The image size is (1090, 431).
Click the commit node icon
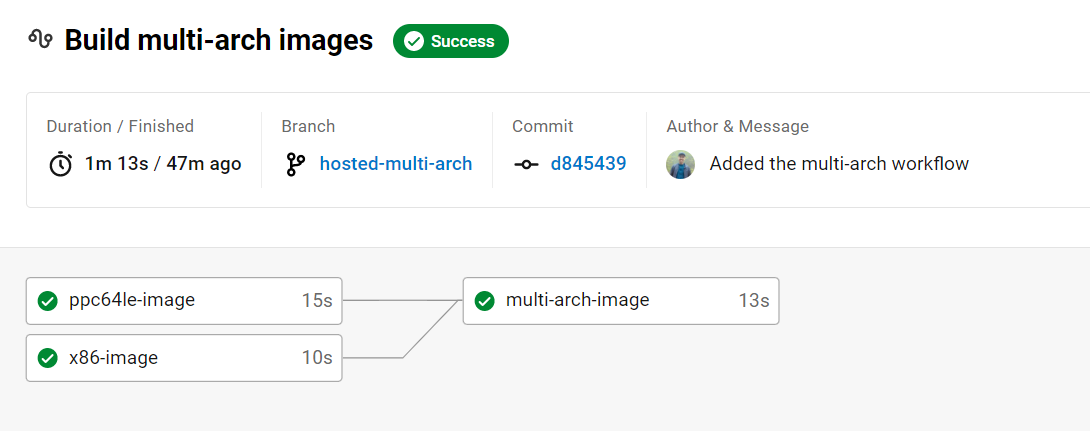point(526,165)
